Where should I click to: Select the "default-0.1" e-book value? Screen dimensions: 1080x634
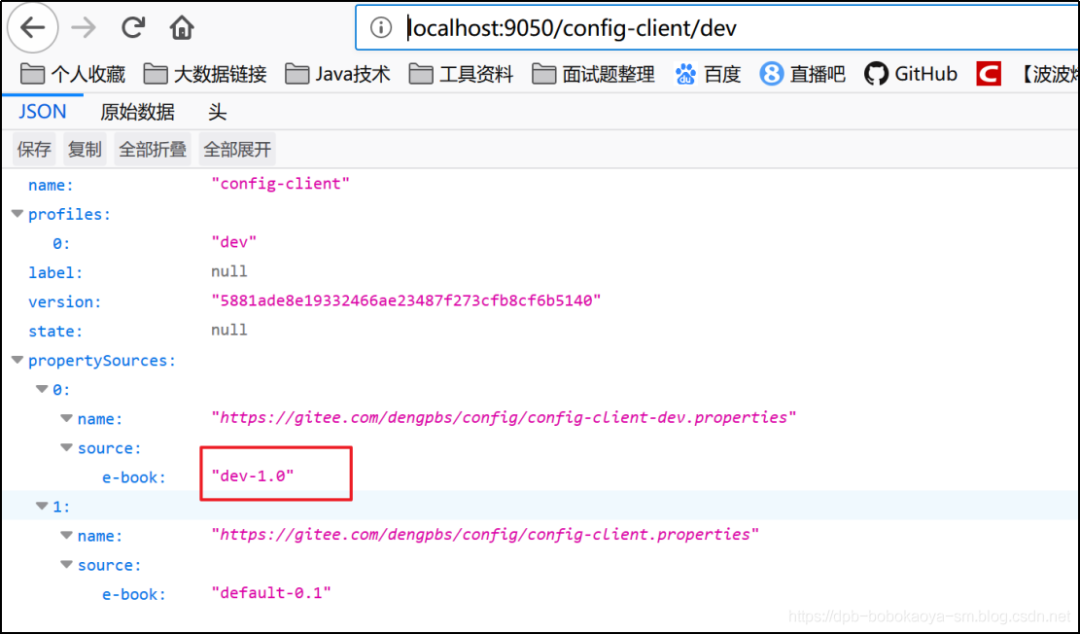pos(271,593)
